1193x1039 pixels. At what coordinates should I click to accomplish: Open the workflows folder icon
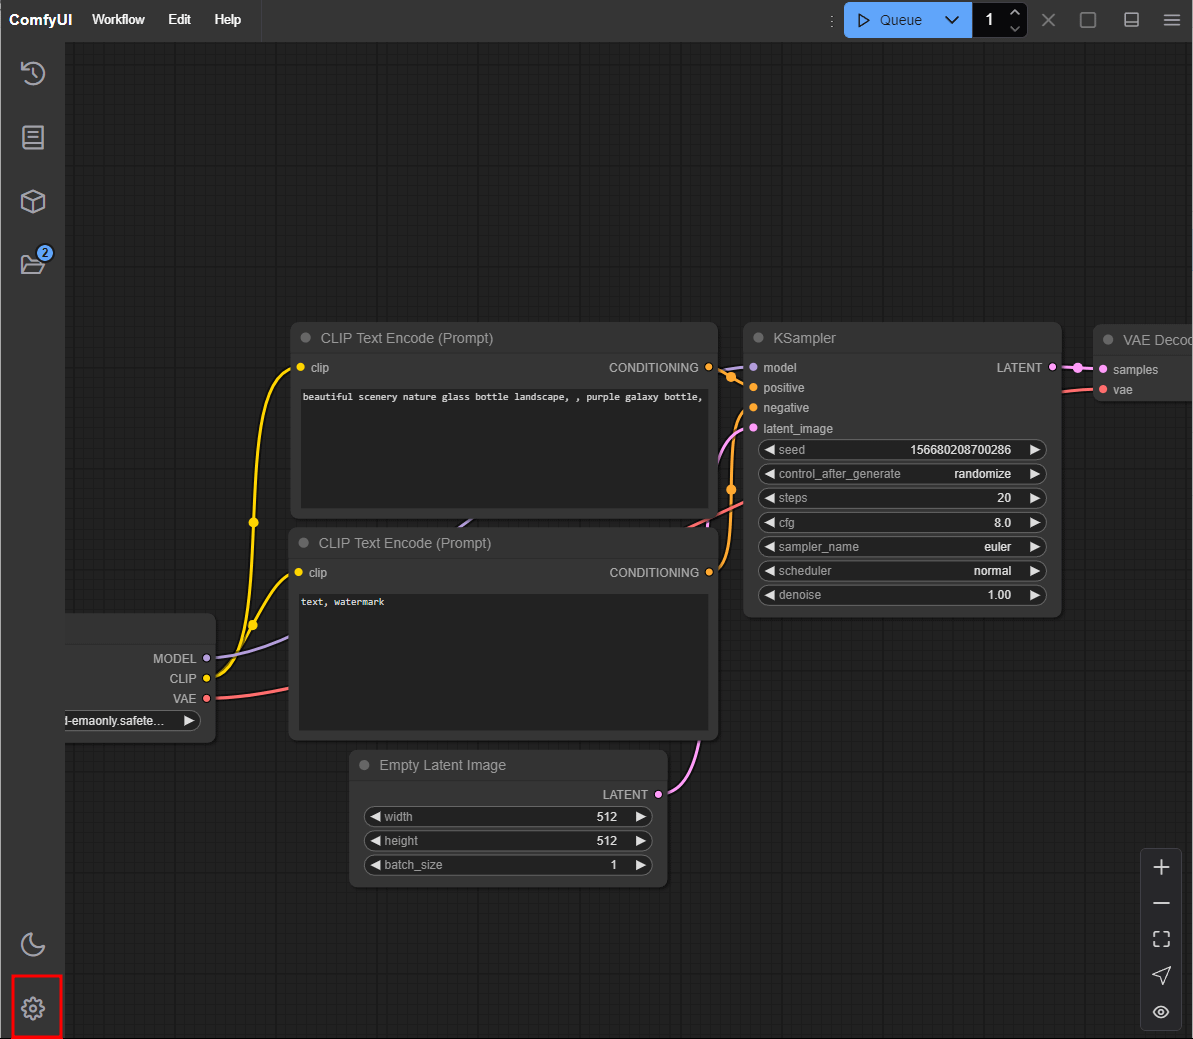pyautogui.click(x=33, y=264)
